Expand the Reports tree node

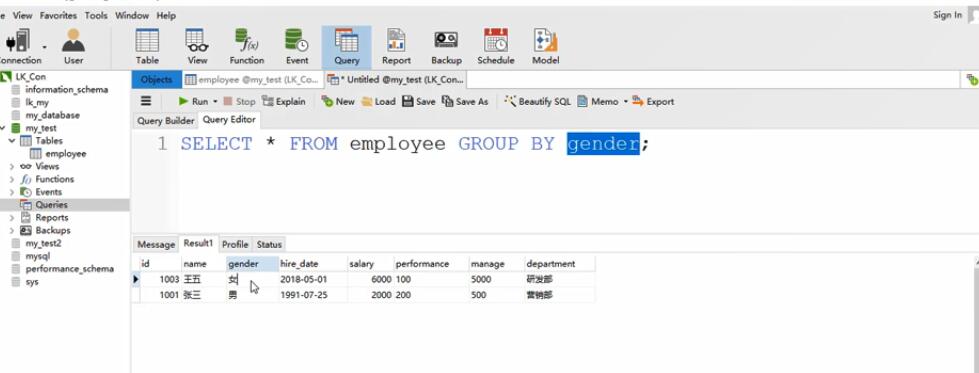point(12,217)
